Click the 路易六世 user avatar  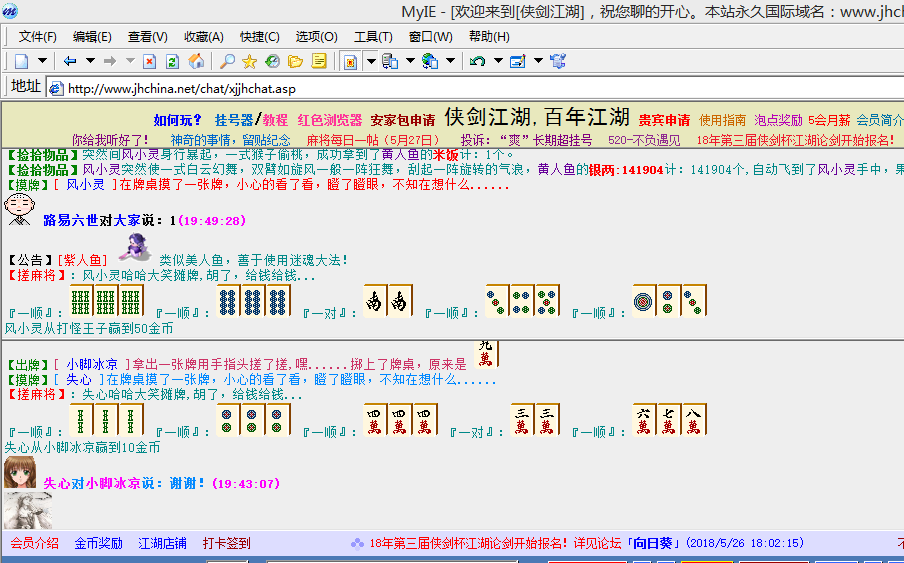20,210
